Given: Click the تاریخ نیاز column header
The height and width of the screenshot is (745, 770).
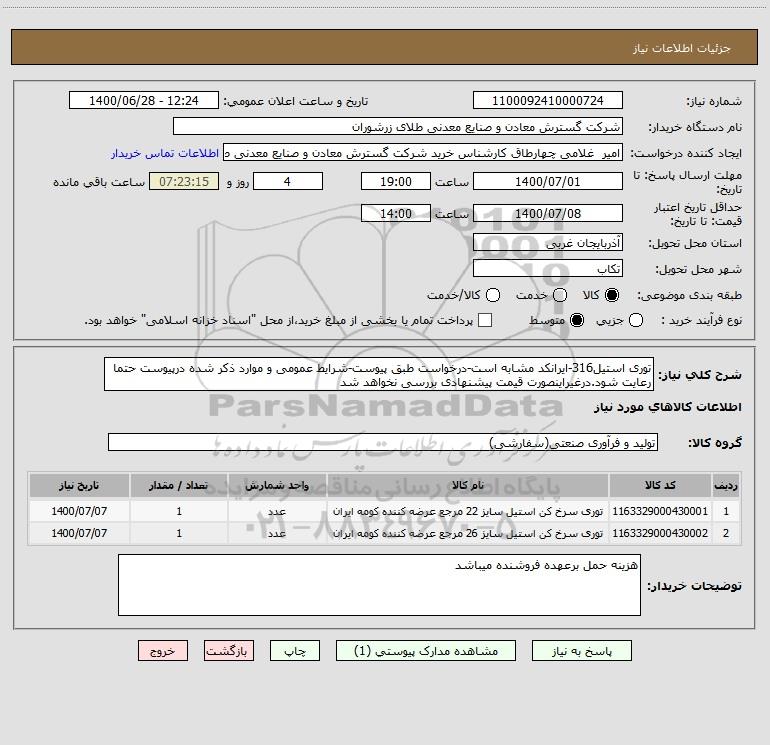Looking at the screenshot, I should pyautogui.click(x=79, y=485).
